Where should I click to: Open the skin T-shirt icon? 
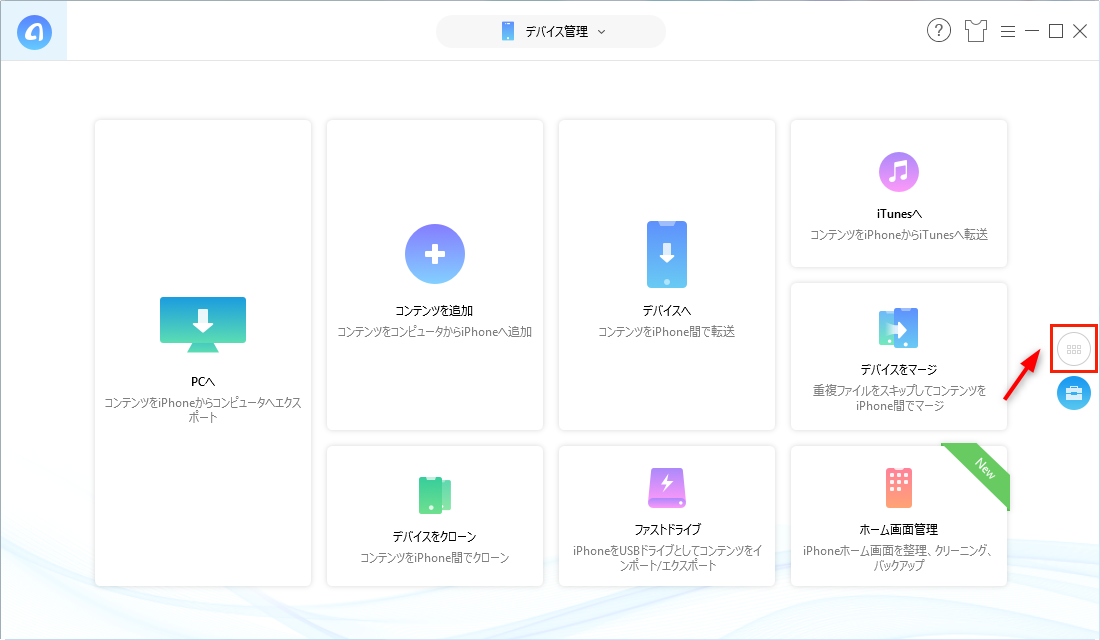[975, 31]
